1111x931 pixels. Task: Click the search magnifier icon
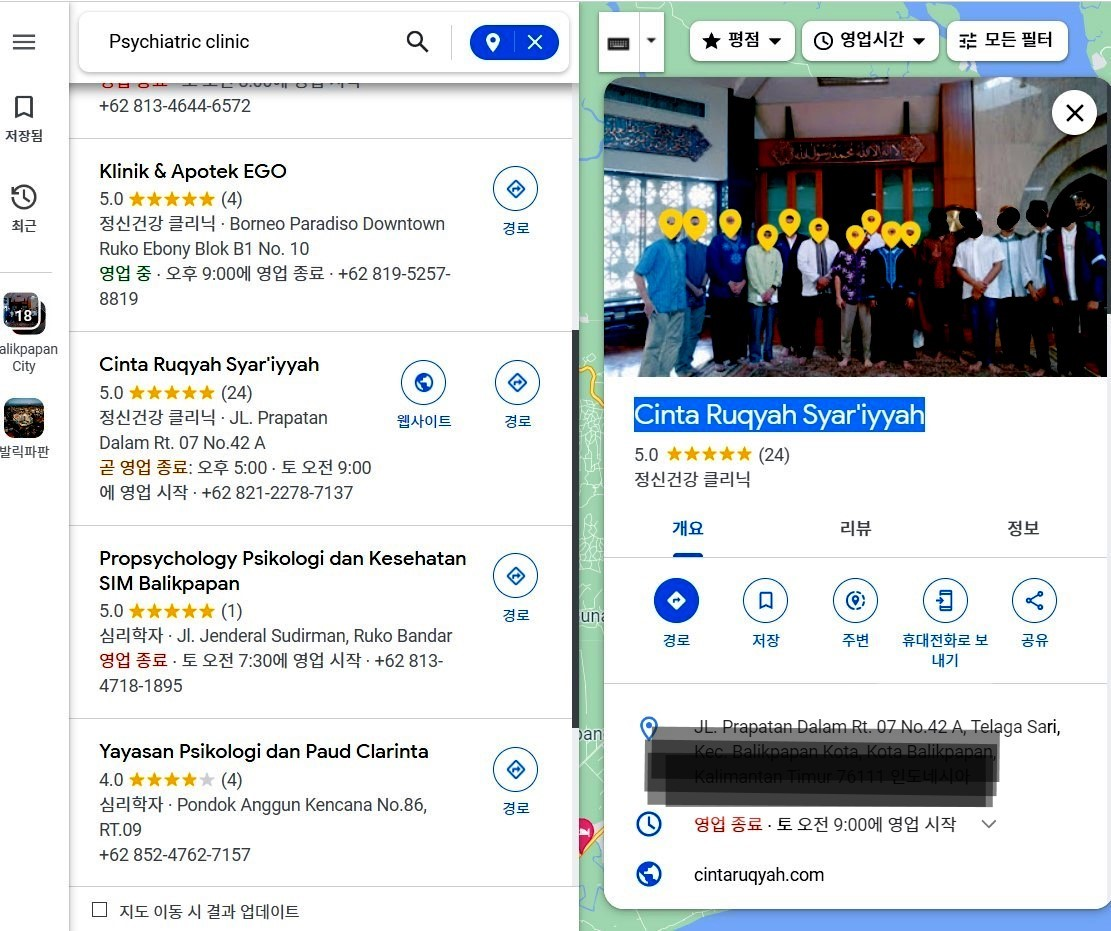[x=417, y=42]
